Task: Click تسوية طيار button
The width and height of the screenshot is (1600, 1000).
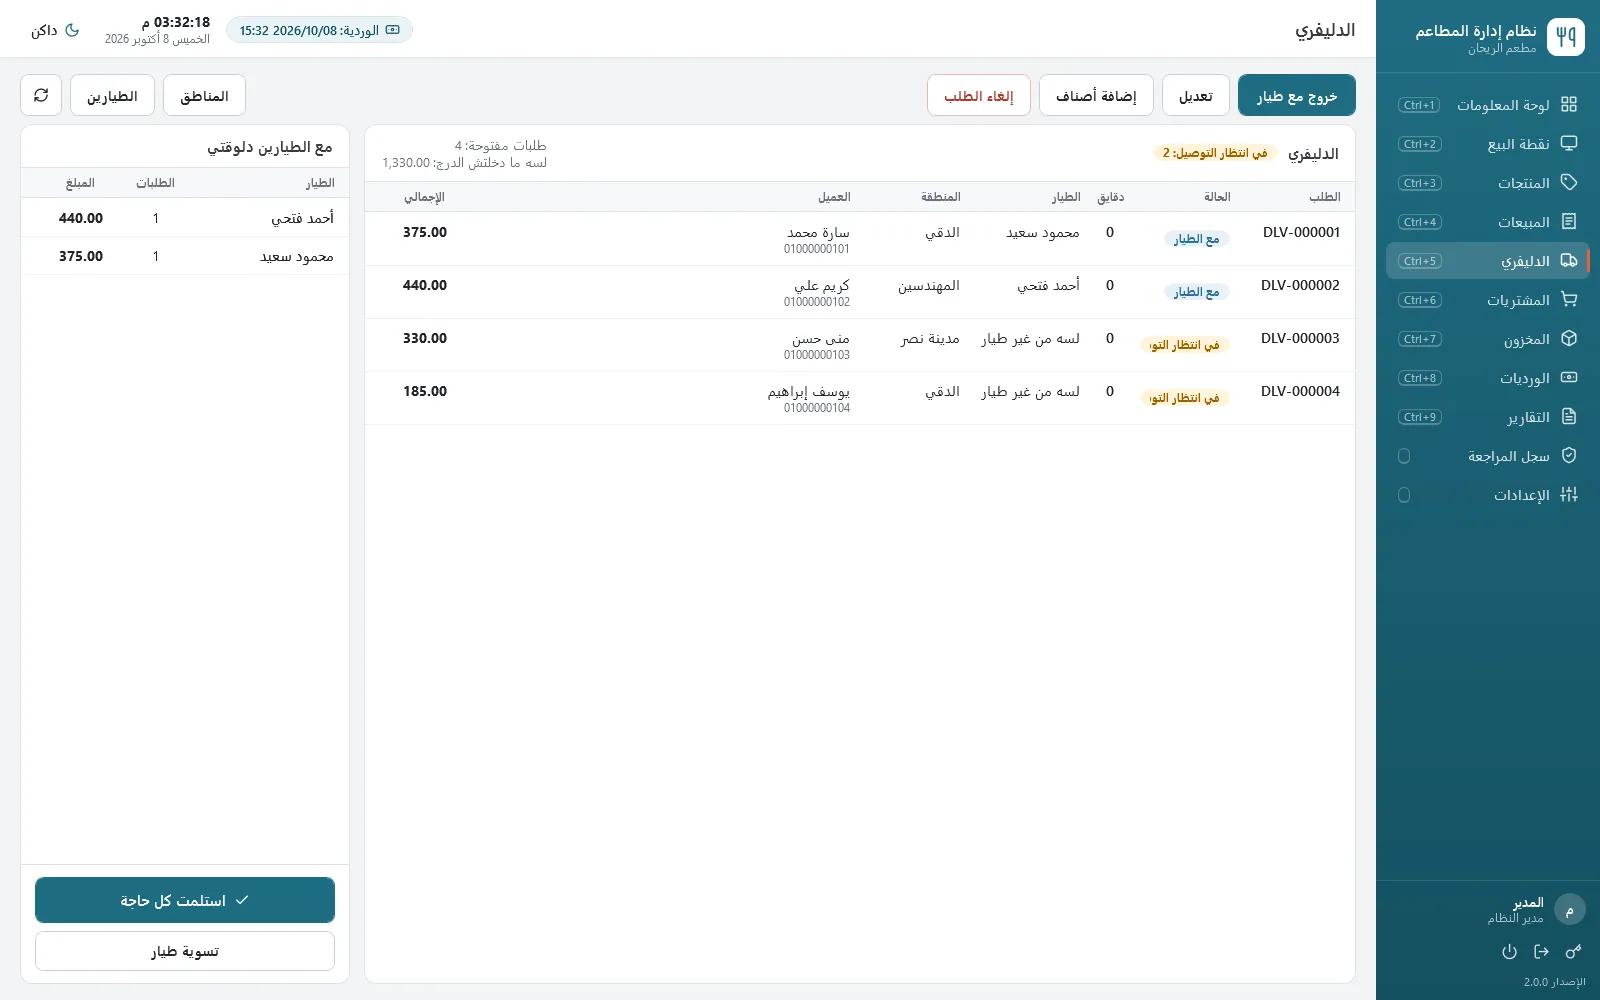Action: click(x=185, y=951)
